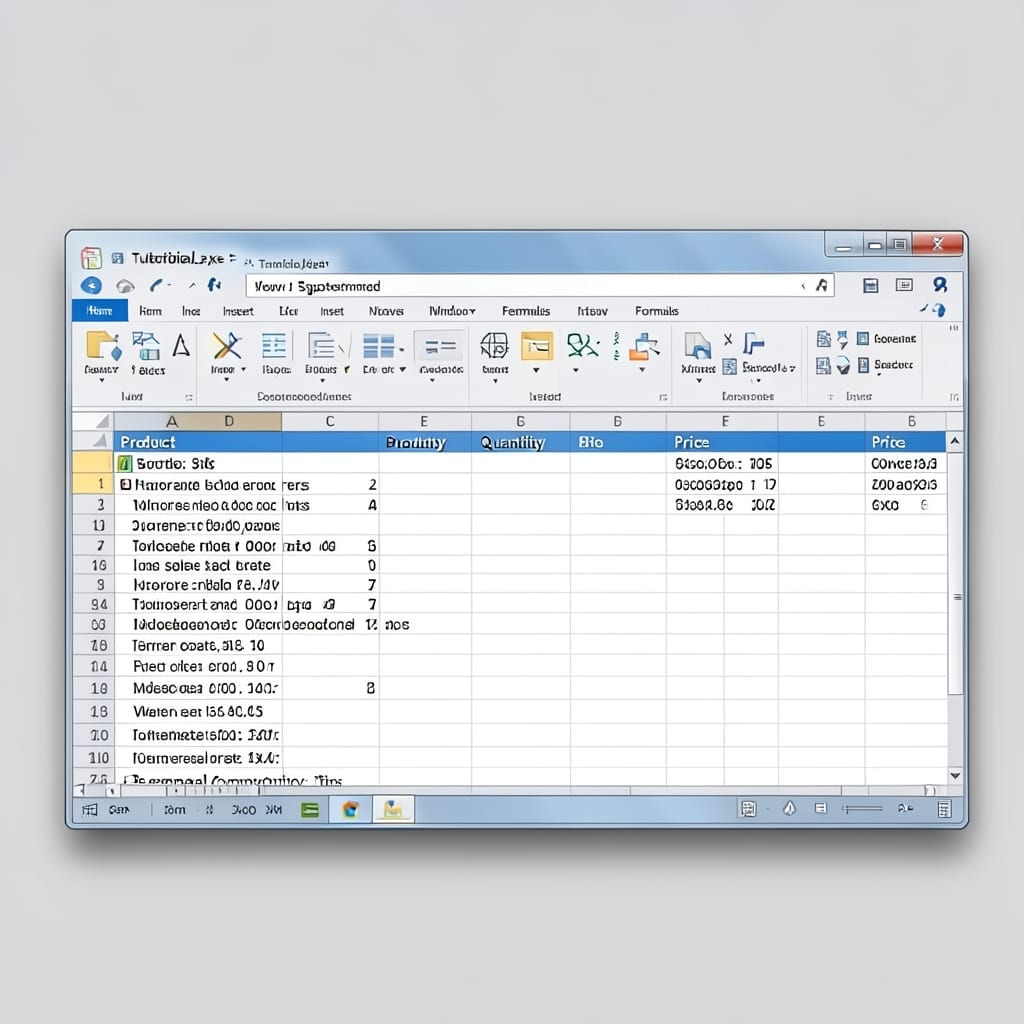Click the select-all corner of the grid

click(93, 421)
